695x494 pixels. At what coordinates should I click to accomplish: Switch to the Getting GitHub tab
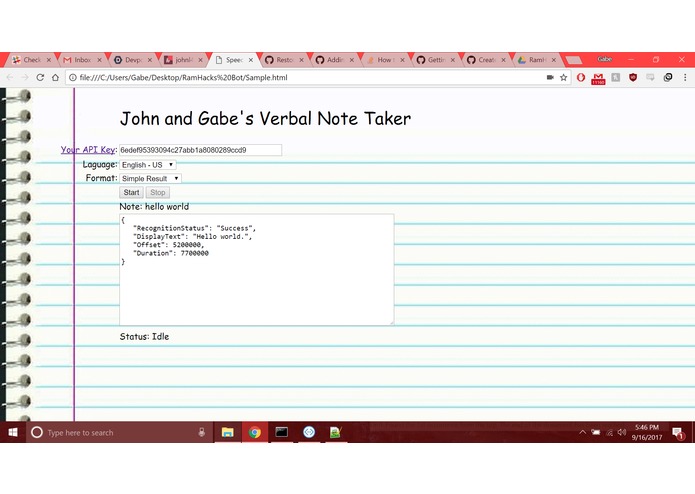436,60
